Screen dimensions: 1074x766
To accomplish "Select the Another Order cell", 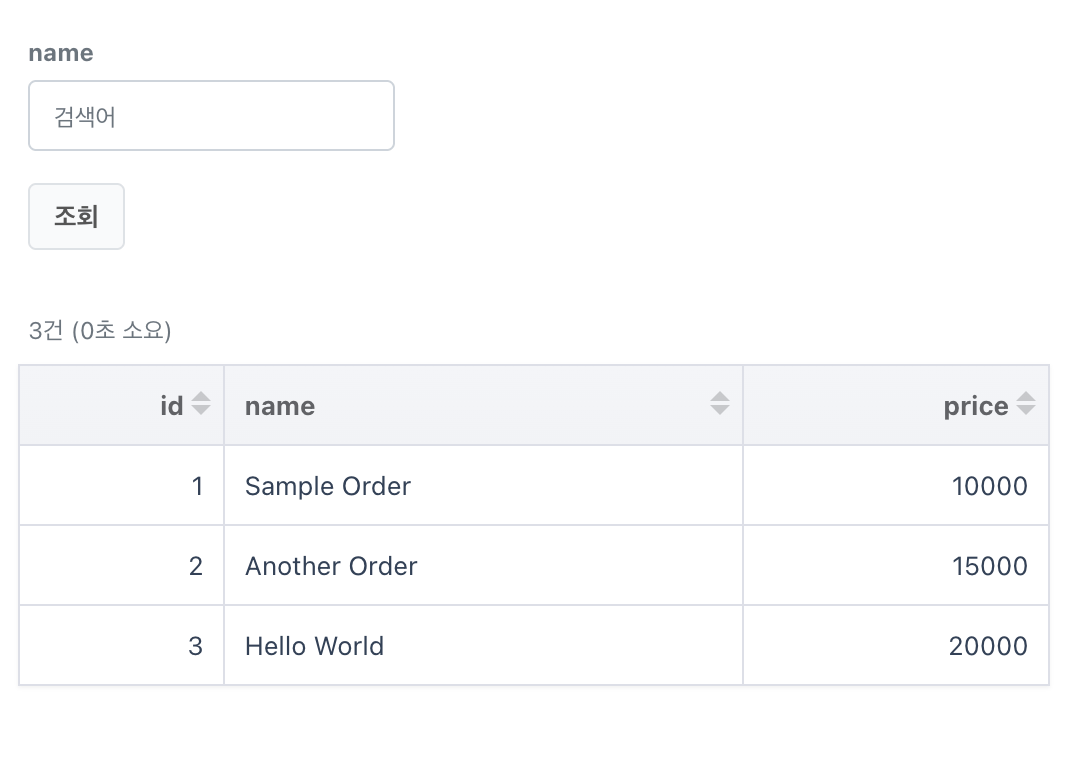I will point(331,566).
